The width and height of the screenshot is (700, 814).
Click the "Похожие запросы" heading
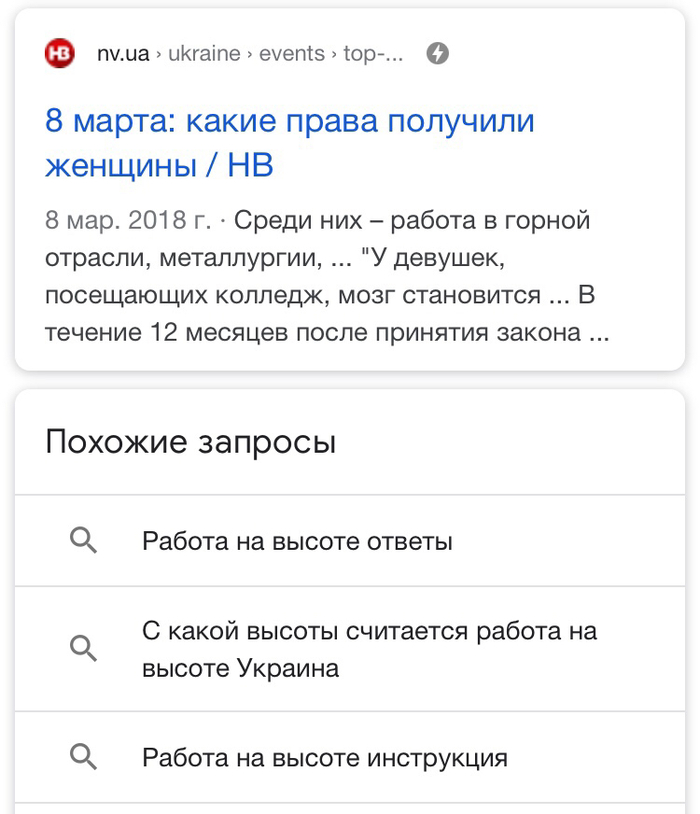tap(190, 442)
